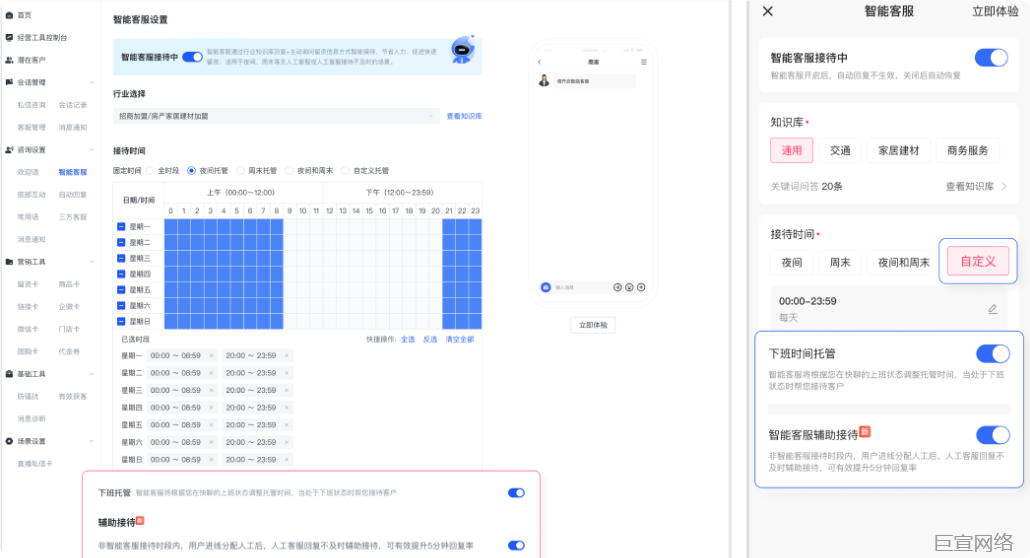The image size is (1030, 558).
Task: Remove 星期日 20:00~23:59 time chip with x
Action: point(286,460)
